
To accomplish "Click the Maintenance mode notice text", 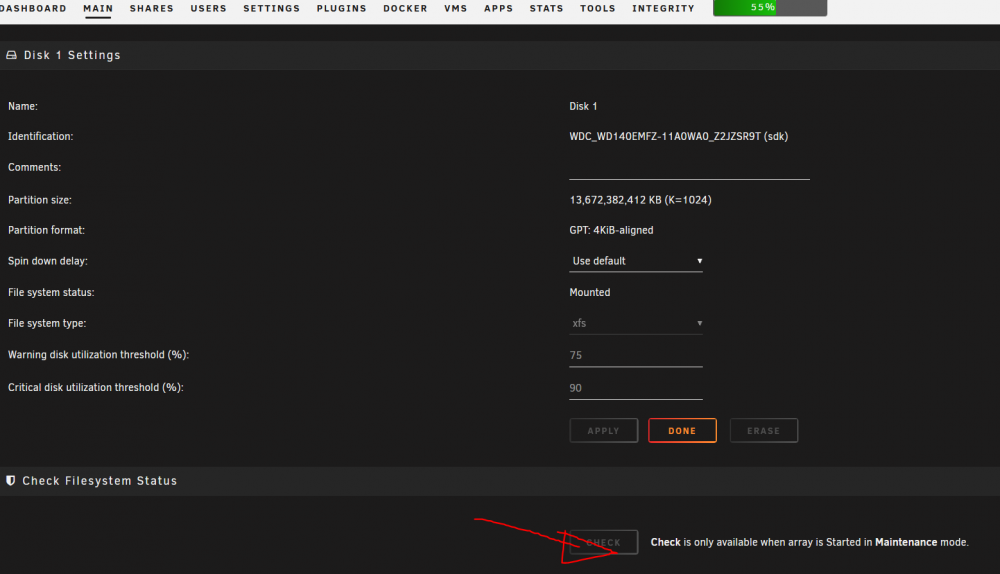I will point(809,542).
